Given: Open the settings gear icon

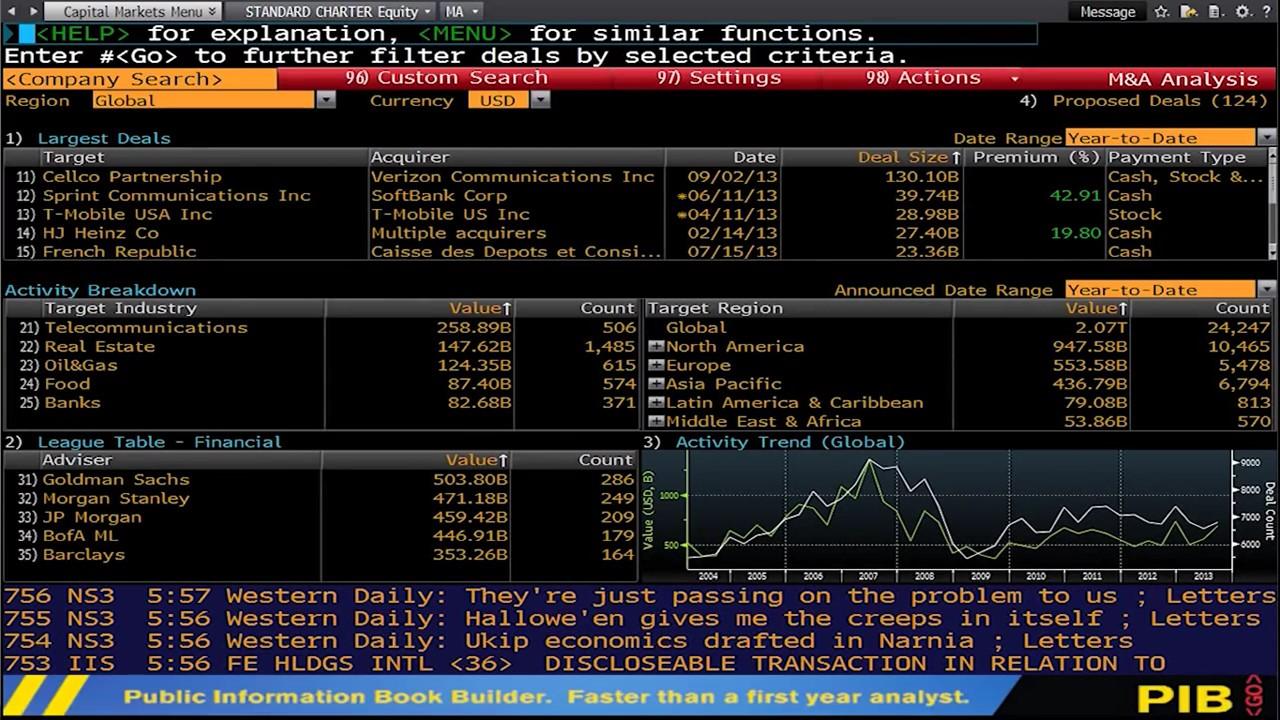Looking at the screenshot, I should click(1242, 12).
